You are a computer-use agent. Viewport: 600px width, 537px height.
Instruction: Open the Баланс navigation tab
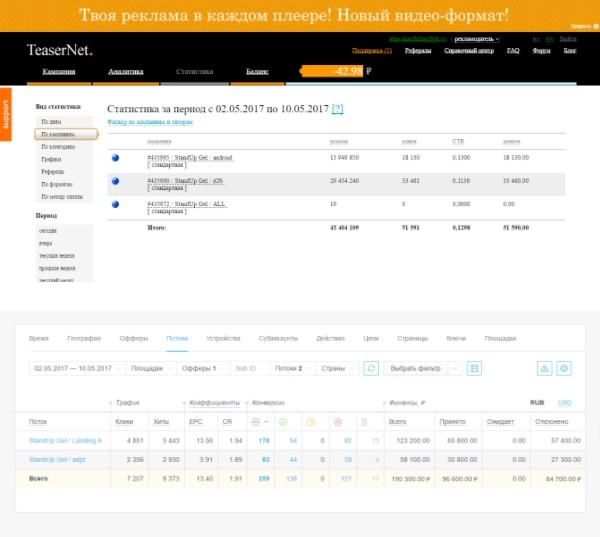coord(257,72)
